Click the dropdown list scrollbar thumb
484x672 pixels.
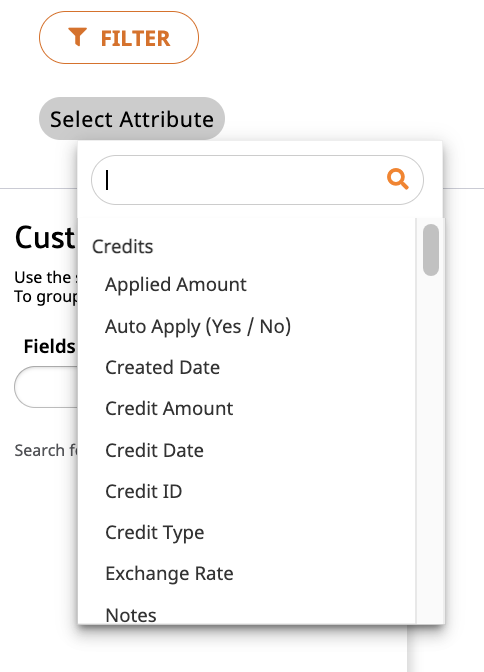click(430, 250)
